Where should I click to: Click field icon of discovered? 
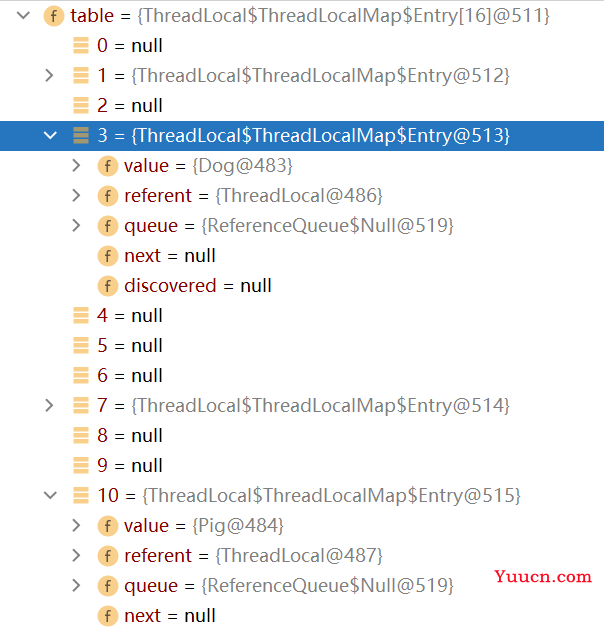click(108, 286)
